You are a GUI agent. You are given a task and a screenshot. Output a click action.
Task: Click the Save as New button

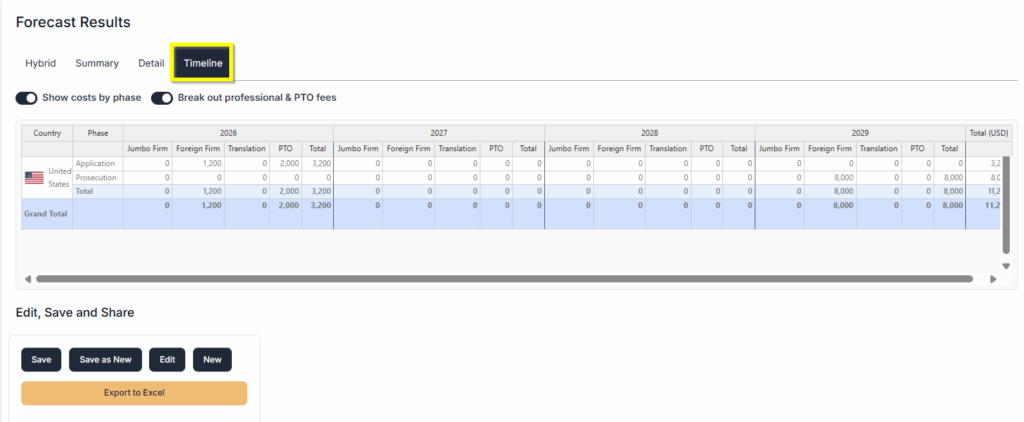[x=105, y=360]
